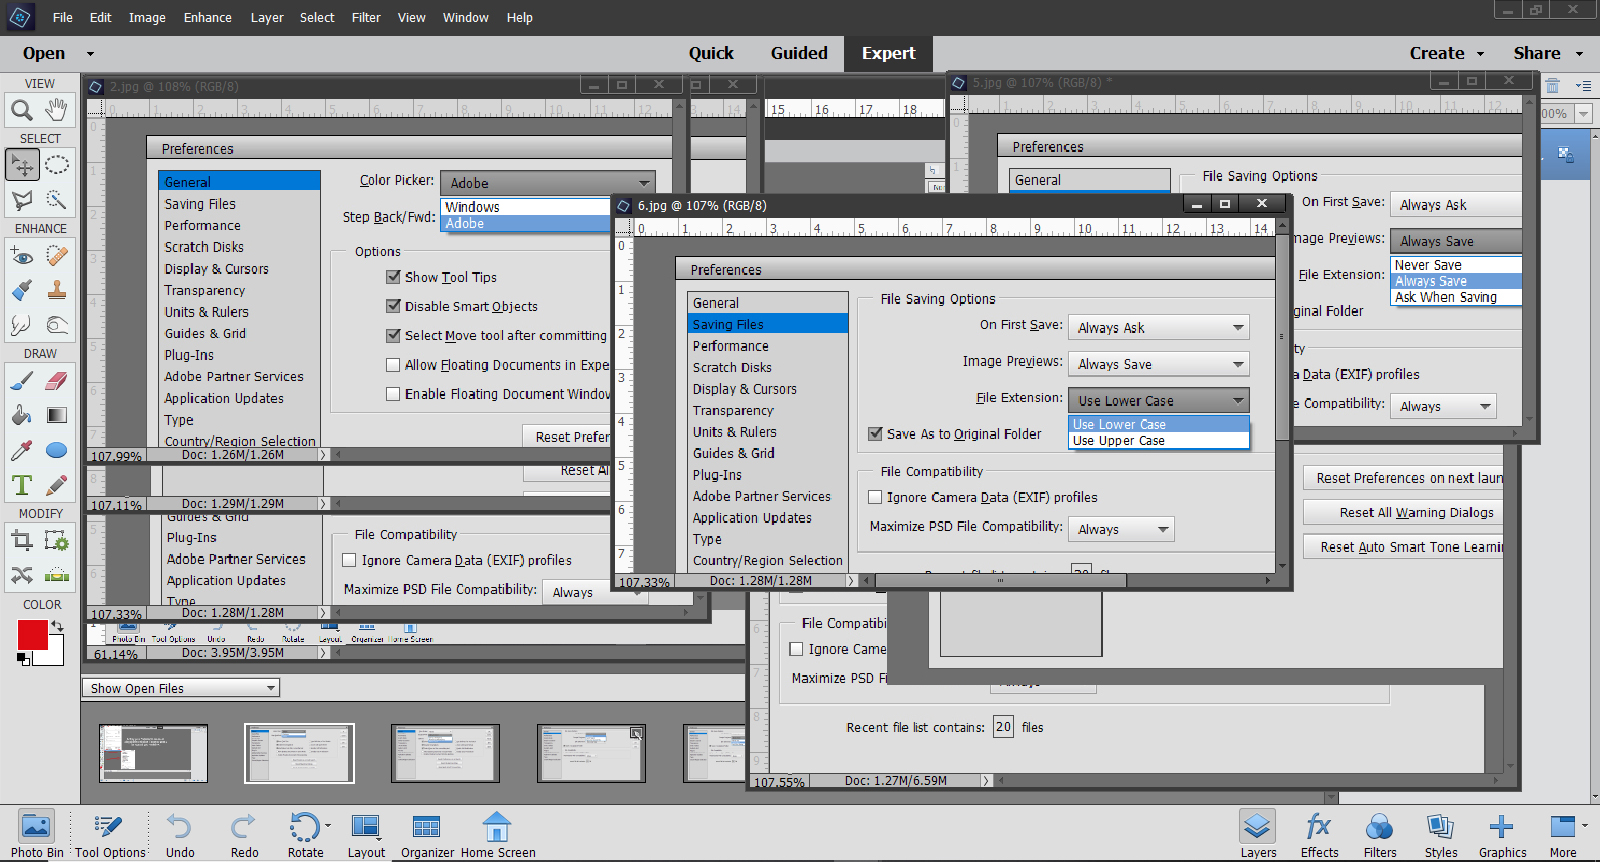Select the Recompose tool

tap(57, 541)
